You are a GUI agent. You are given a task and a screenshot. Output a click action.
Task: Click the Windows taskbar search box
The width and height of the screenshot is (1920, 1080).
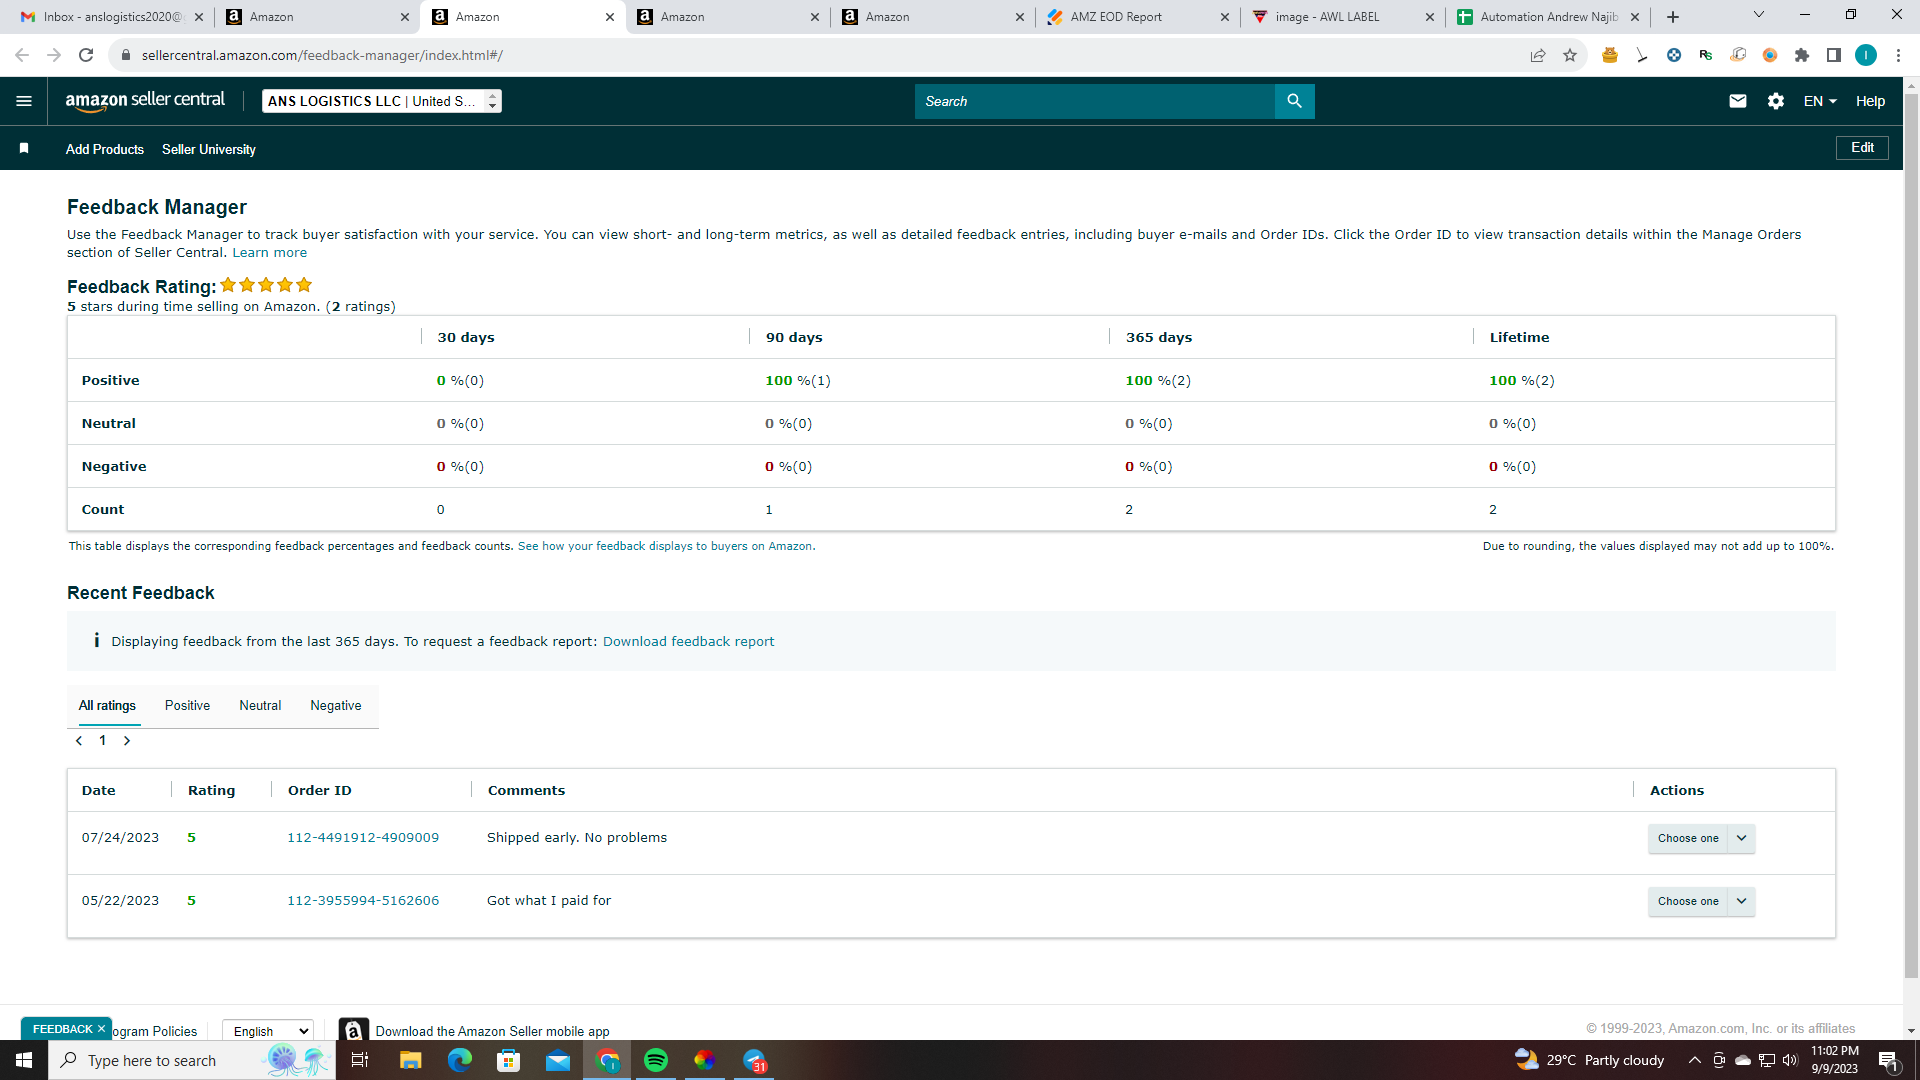click(190, 1060)
